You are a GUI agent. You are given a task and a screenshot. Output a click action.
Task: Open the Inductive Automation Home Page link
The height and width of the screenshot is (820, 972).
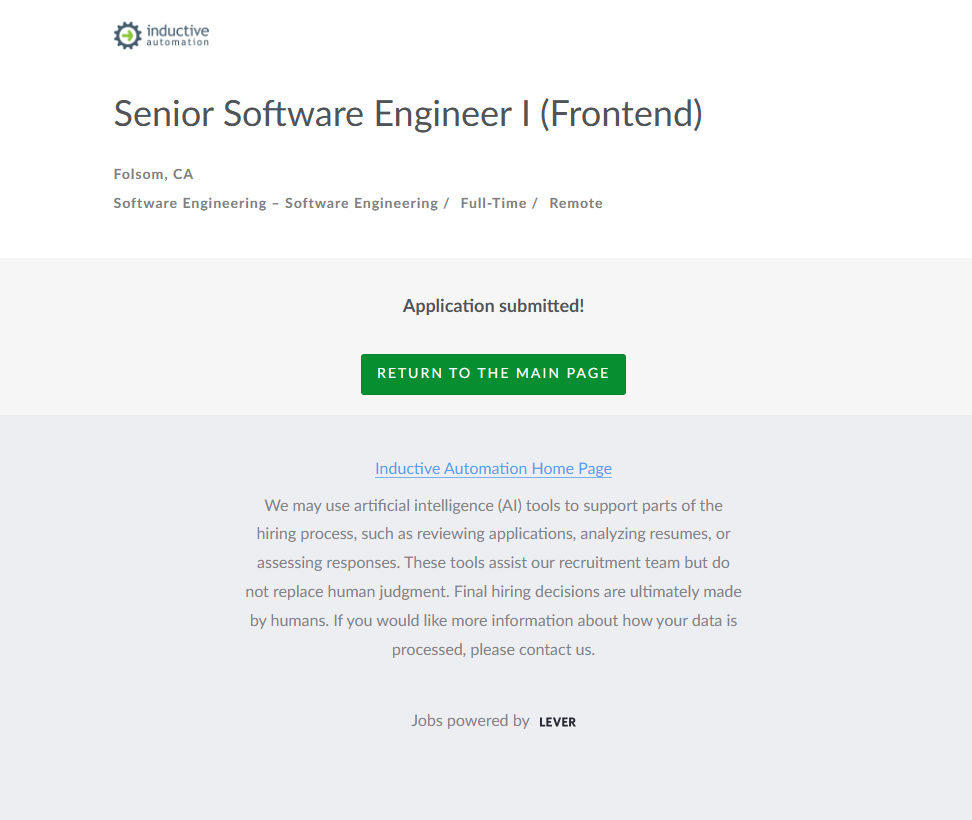click(493, 468)
